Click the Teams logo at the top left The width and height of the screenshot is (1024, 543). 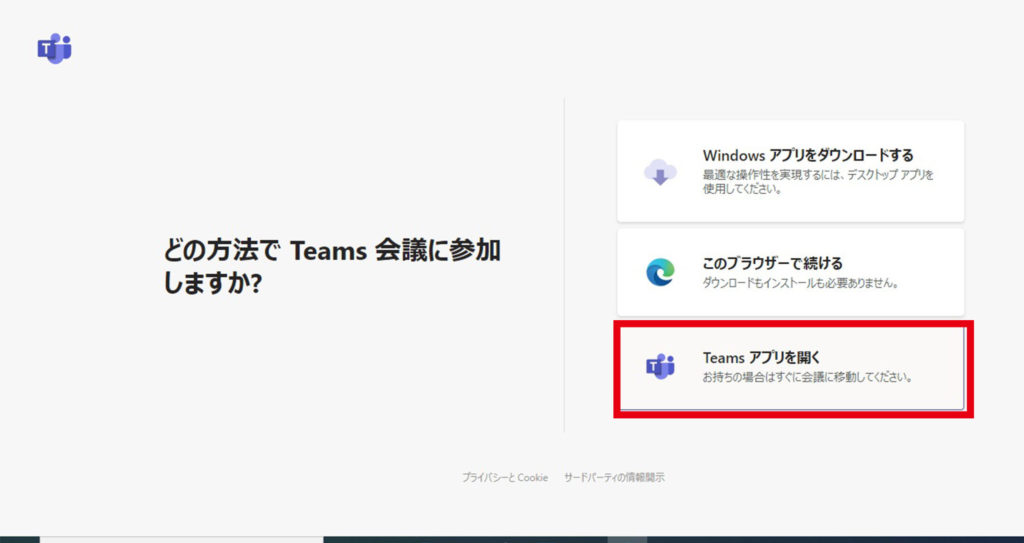point(54,48)
